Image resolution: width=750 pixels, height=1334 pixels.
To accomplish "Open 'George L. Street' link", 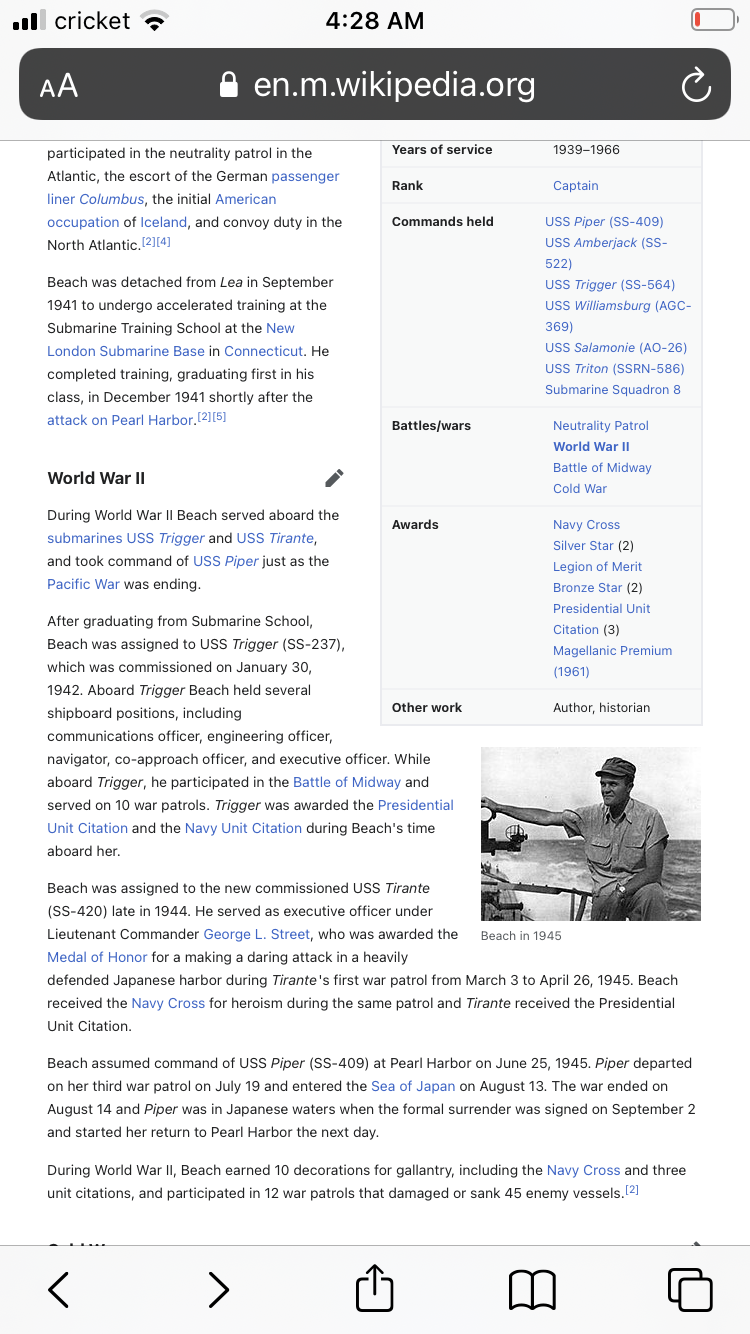I will [x=257, y=934].
